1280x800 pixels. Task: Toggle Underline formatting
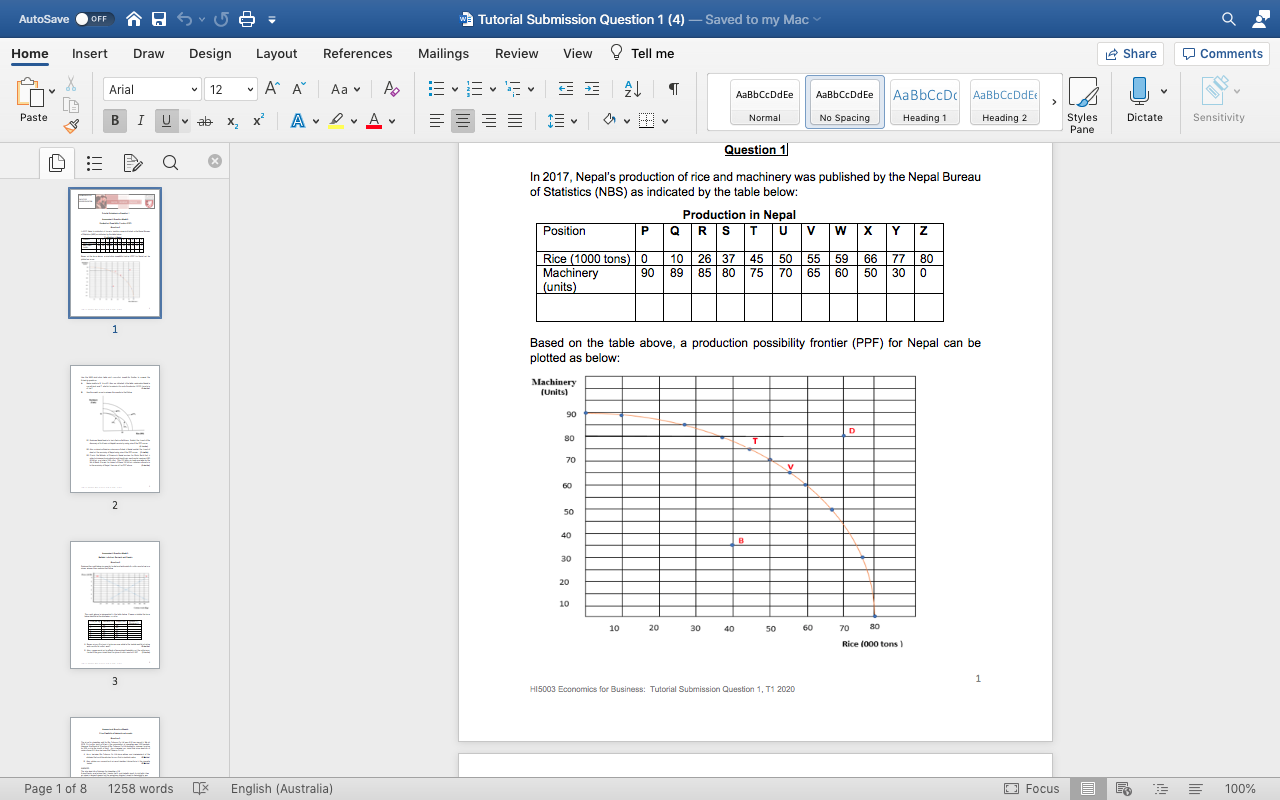pos(166,121)
